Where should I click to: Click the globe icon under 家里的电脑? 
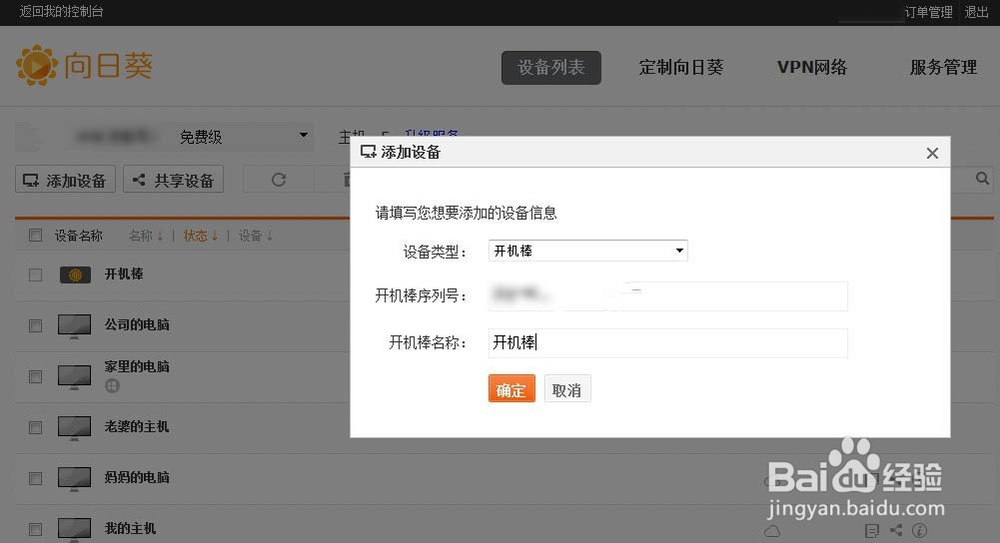pyautogui.click(x=112, y=385)
